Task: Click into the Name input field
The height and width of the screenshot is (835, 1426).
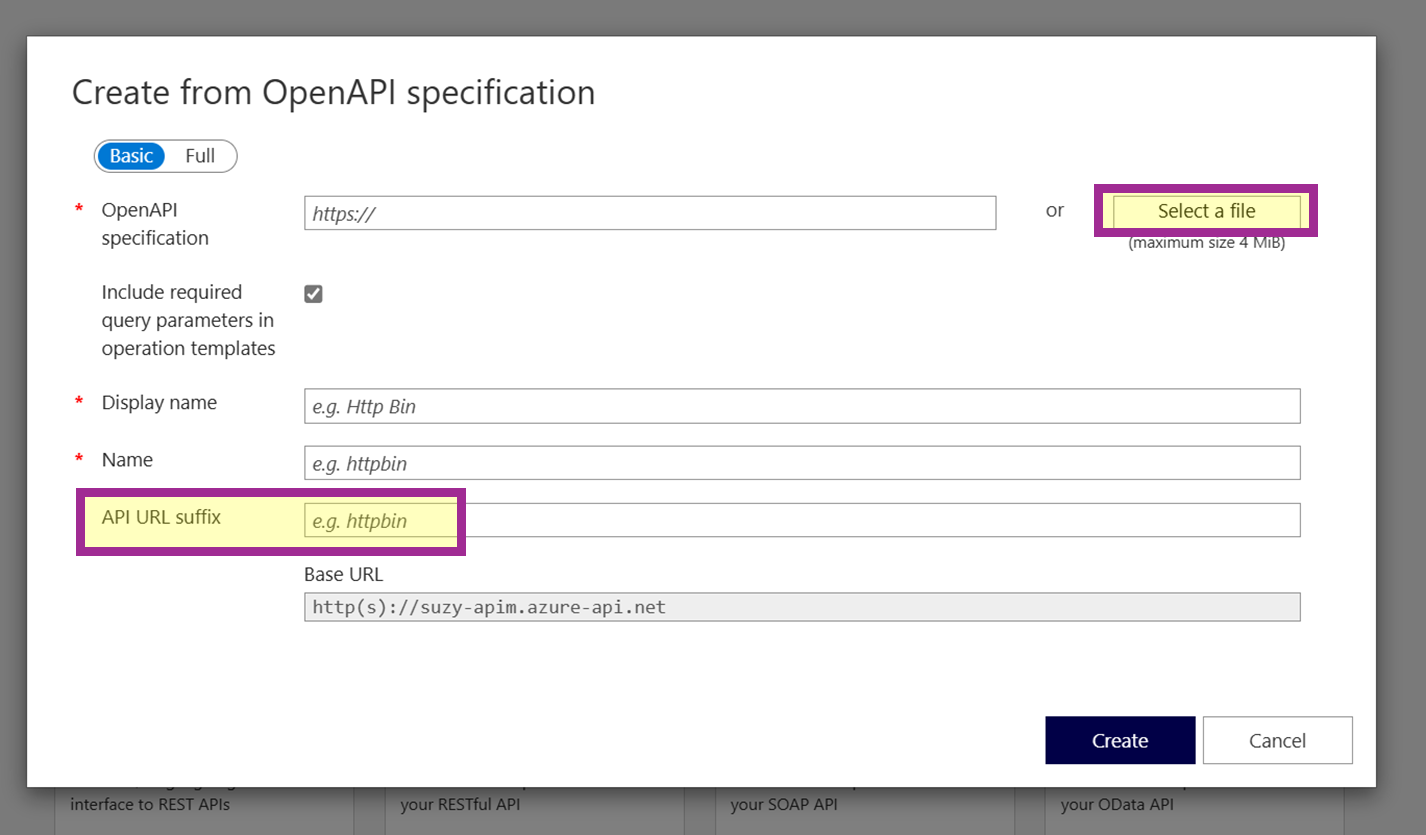Action: (802, 463)
